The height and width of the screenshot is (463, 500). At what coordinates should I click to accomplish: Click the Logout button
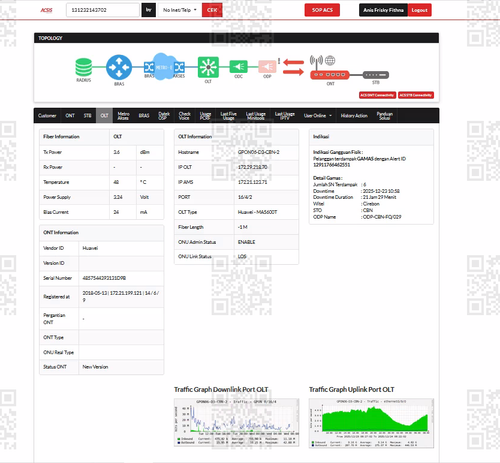(x=419, y=10)
